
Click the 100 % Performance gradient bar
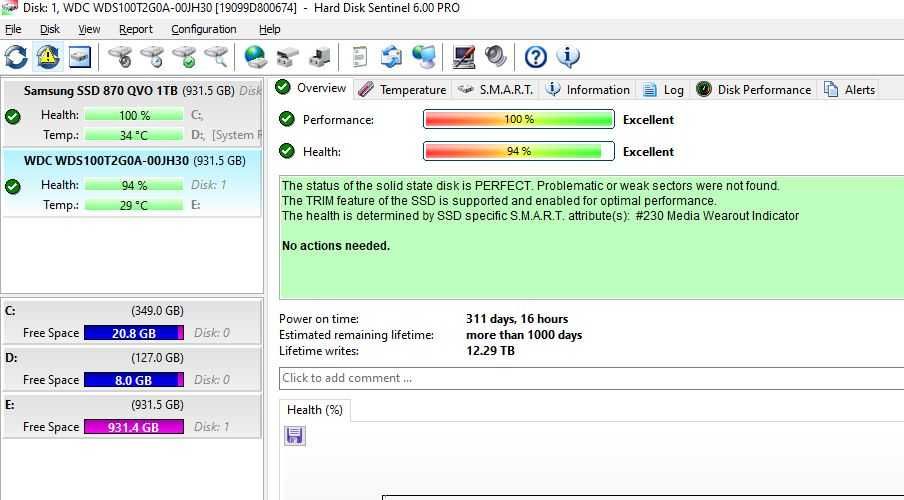pyautogui.click(x=519, y=119)
